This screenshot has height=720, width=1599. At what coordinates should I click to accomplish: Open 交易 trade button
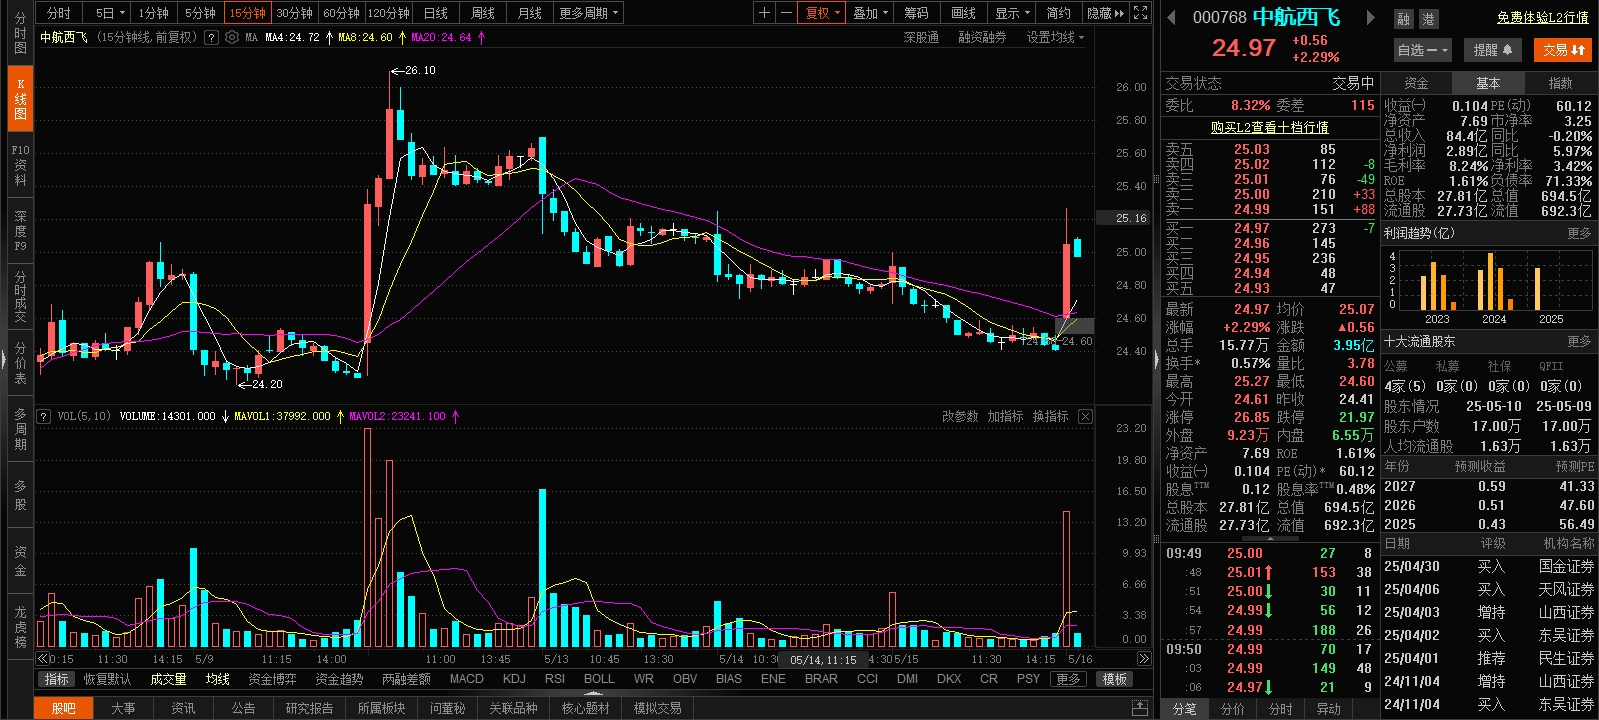(1562, 50)
